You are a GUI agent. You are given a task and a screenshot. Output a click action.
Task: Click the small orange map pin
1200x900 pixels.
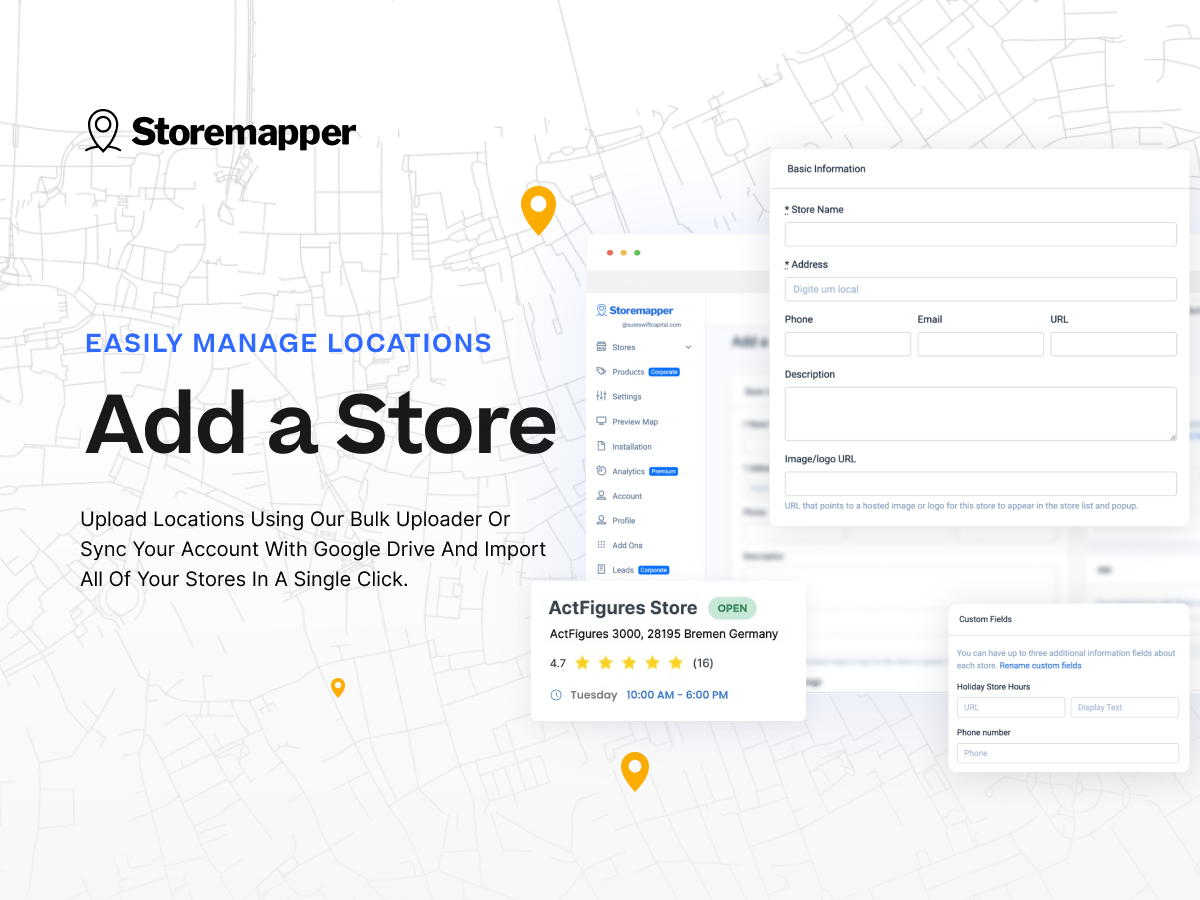338,687
